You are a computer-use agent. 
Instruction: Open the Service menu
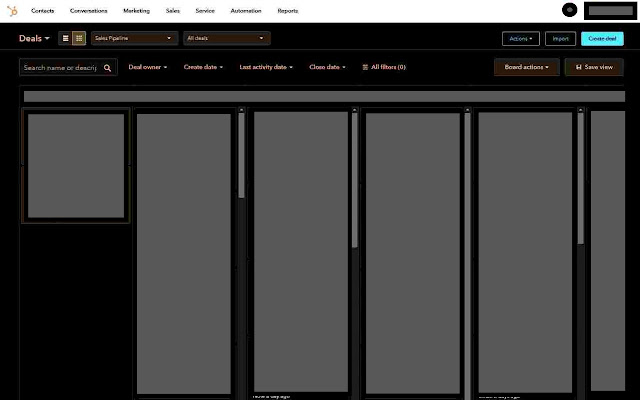coord(205,11)
